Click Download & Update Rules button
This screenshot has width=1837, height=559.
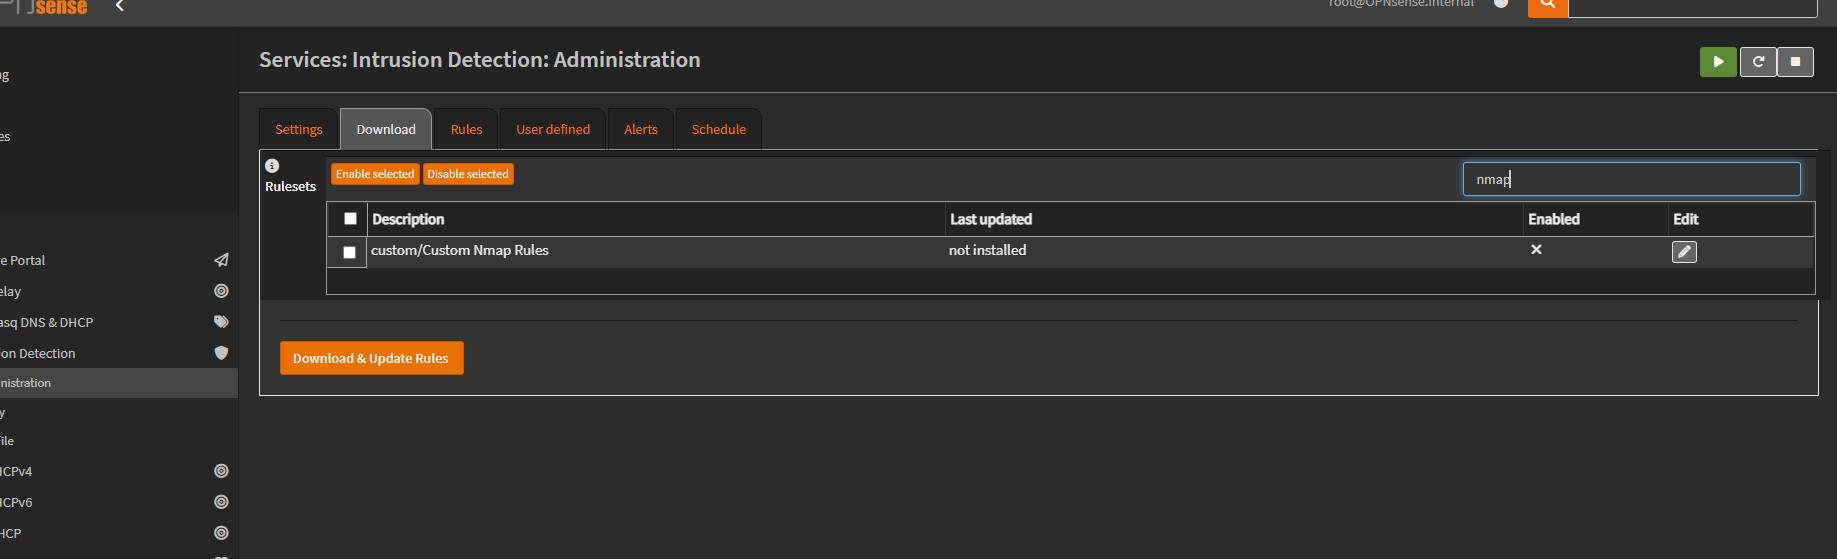pyautogui.click(x=371, y=358)
